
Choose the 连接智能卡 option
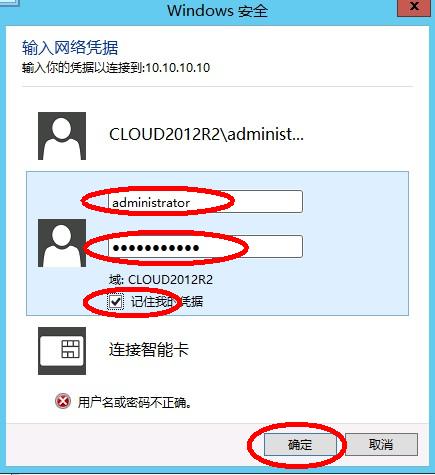click(x=149, y=350)
